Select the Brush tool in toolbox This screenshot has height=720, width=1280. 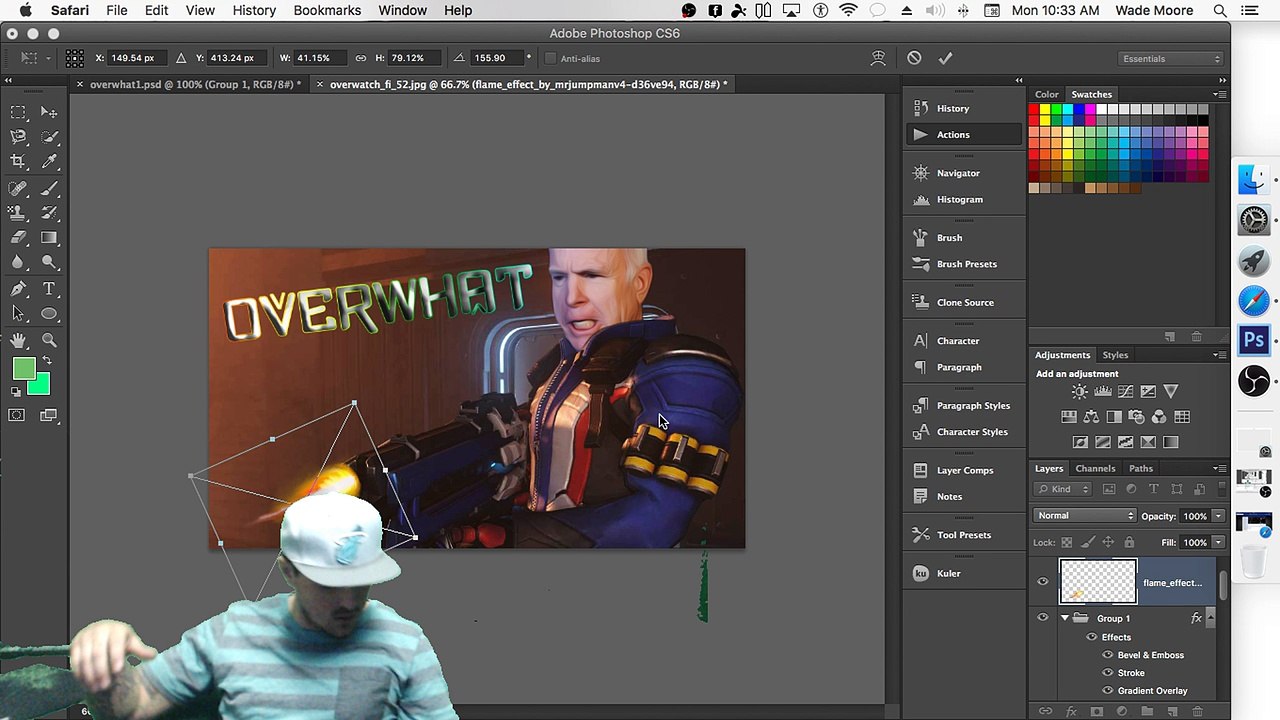pyautogui.click(x=49, y=188)
